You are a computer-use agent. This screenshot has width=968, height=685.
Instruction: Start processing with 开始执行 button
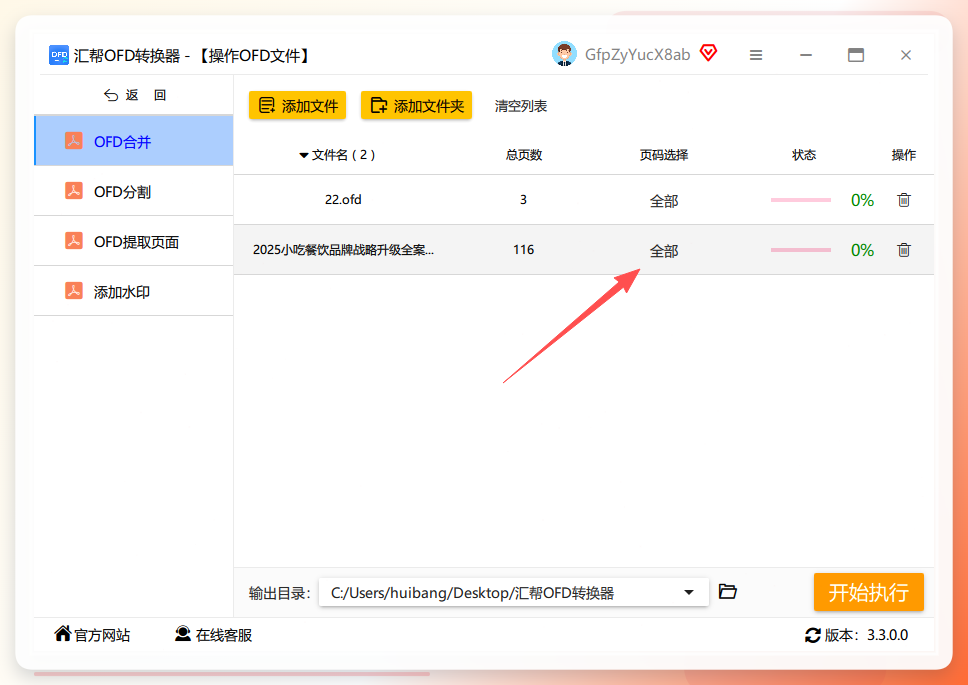(x=869, y=592)
